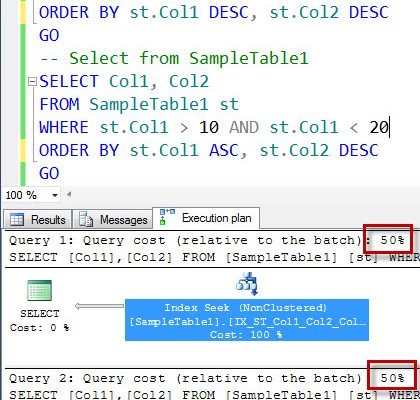Click the ORDER BY st.Col1 ASC line
Image resolution: width=420 pixels, height=400 pixels.
pyautogui.click(x=209, y=150)
